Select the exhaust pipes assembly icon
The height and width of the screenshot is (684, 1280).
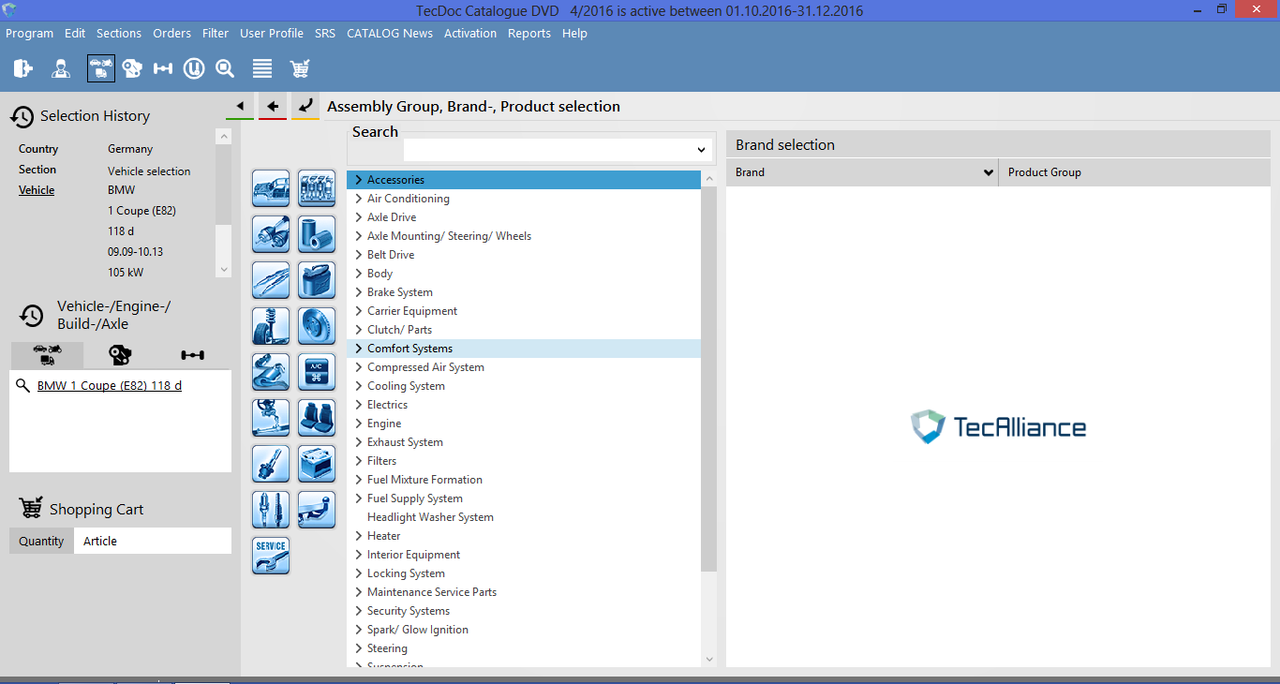pyautogui.click(x=271, y=234)
